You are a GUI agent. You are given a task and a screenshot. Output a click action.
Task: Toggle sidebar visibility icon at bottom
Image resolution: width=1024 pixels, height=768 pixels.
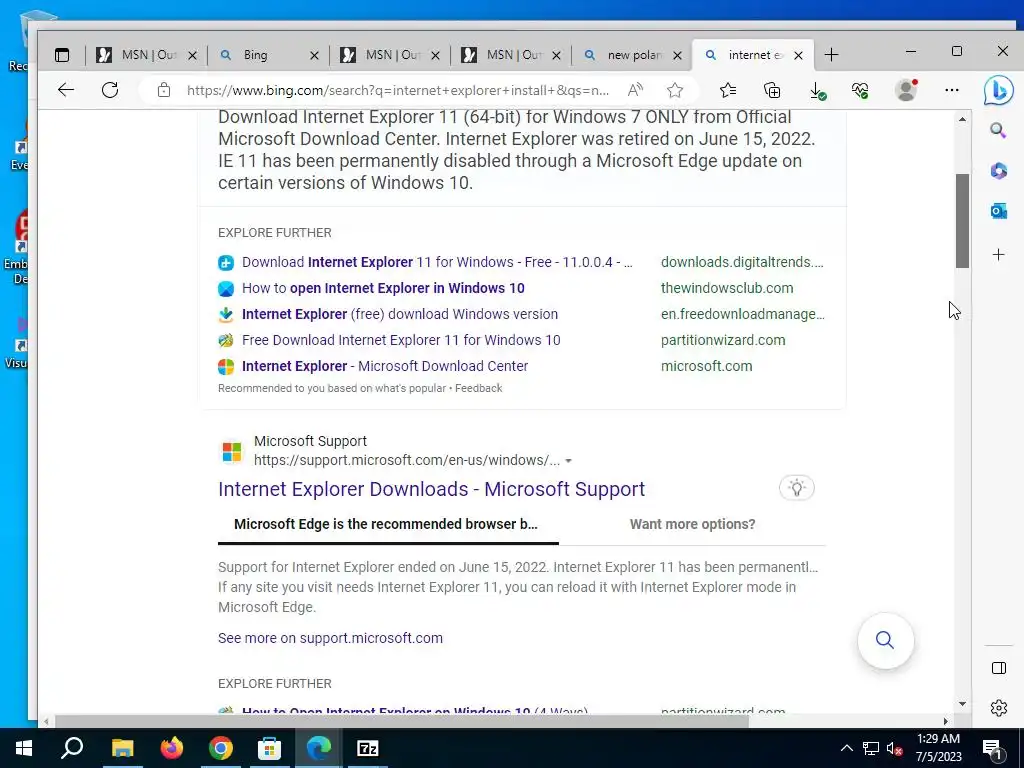tap(999, 667)
